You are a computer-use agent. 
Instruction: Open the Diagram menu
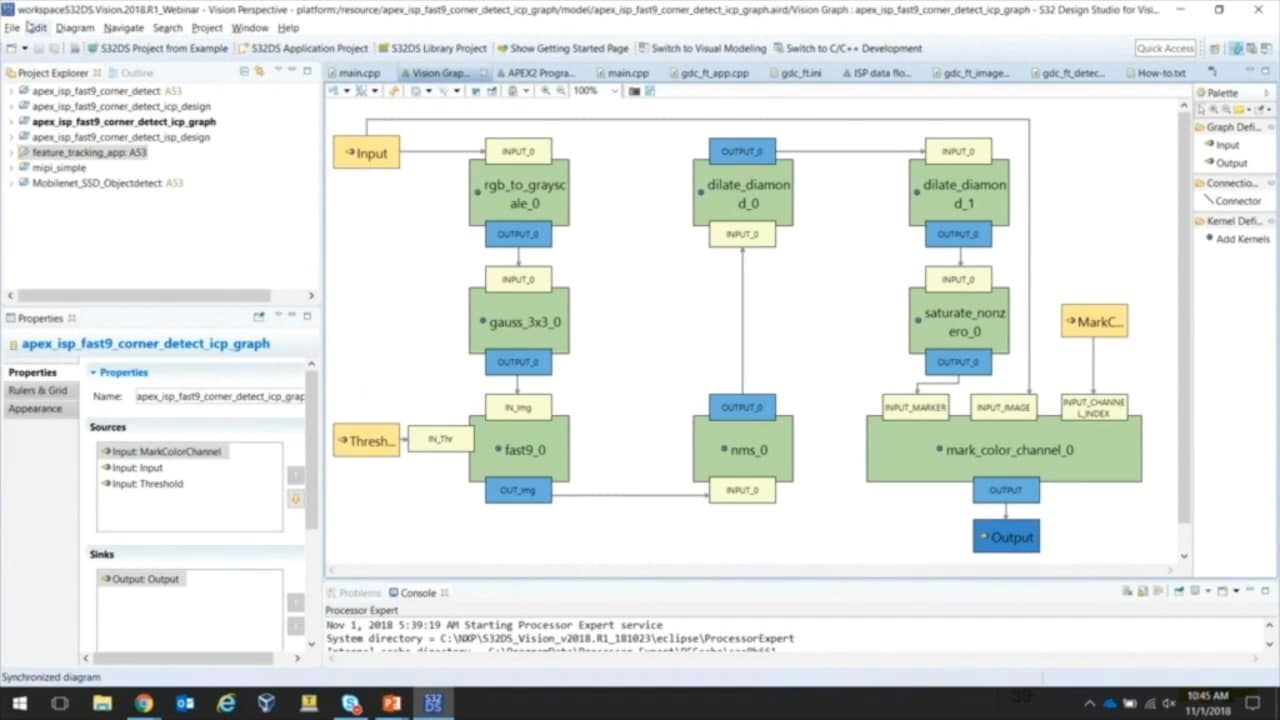click(x=75, y=28)
